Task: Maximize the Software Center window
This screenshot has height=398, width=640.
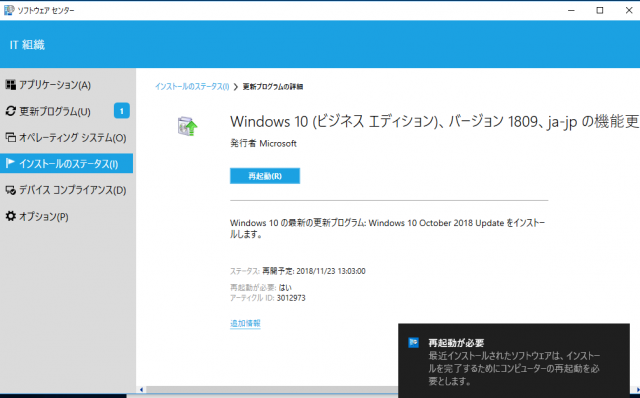Action: pos(600,10)
